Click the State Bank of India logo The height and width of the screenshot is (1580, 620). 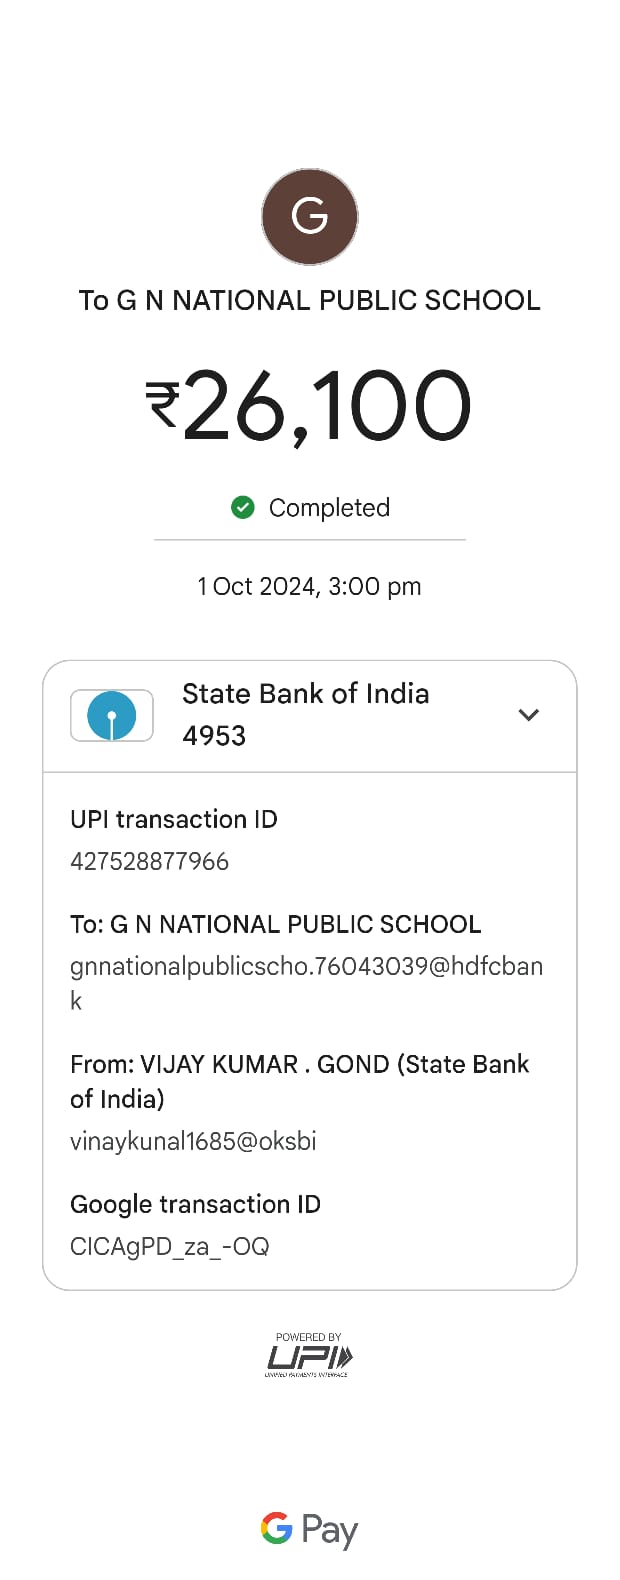coord(112,715)
